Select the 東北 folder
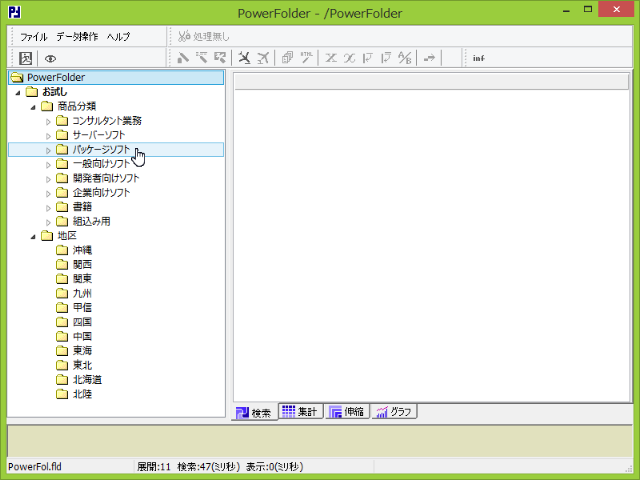 coord(82,365)
